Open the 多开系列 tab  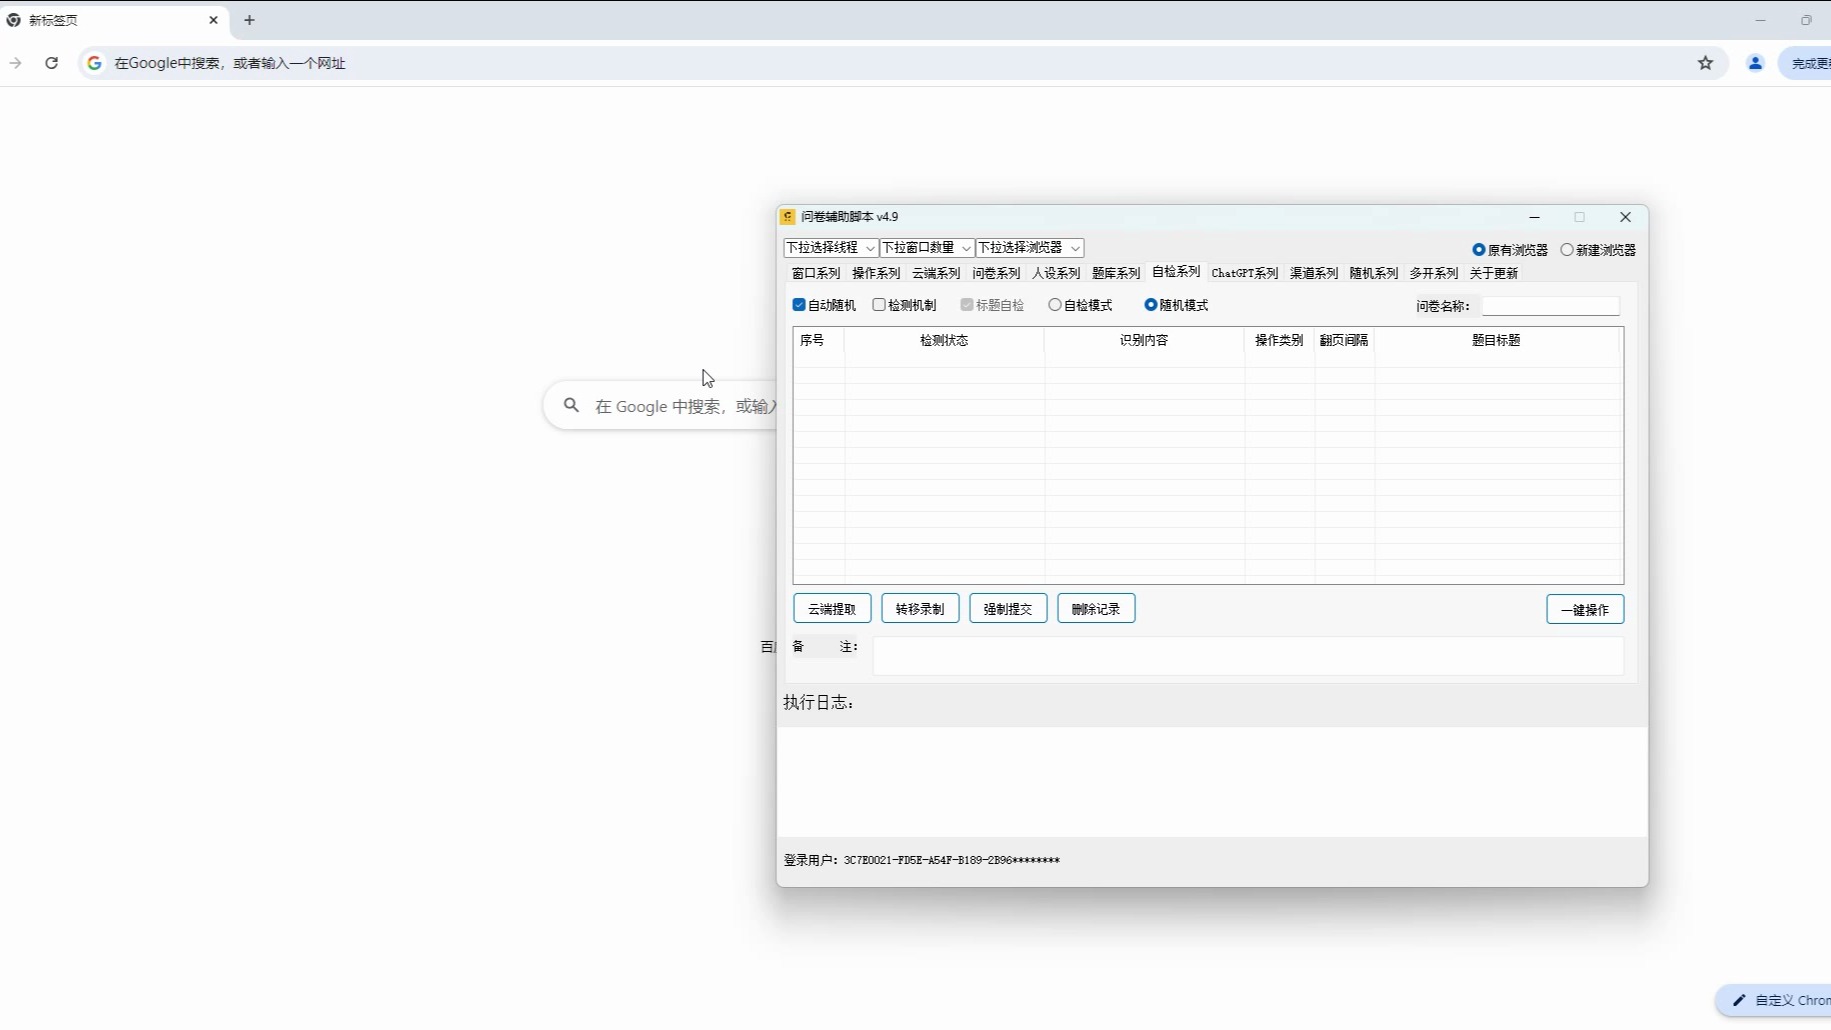point(1434,273)
